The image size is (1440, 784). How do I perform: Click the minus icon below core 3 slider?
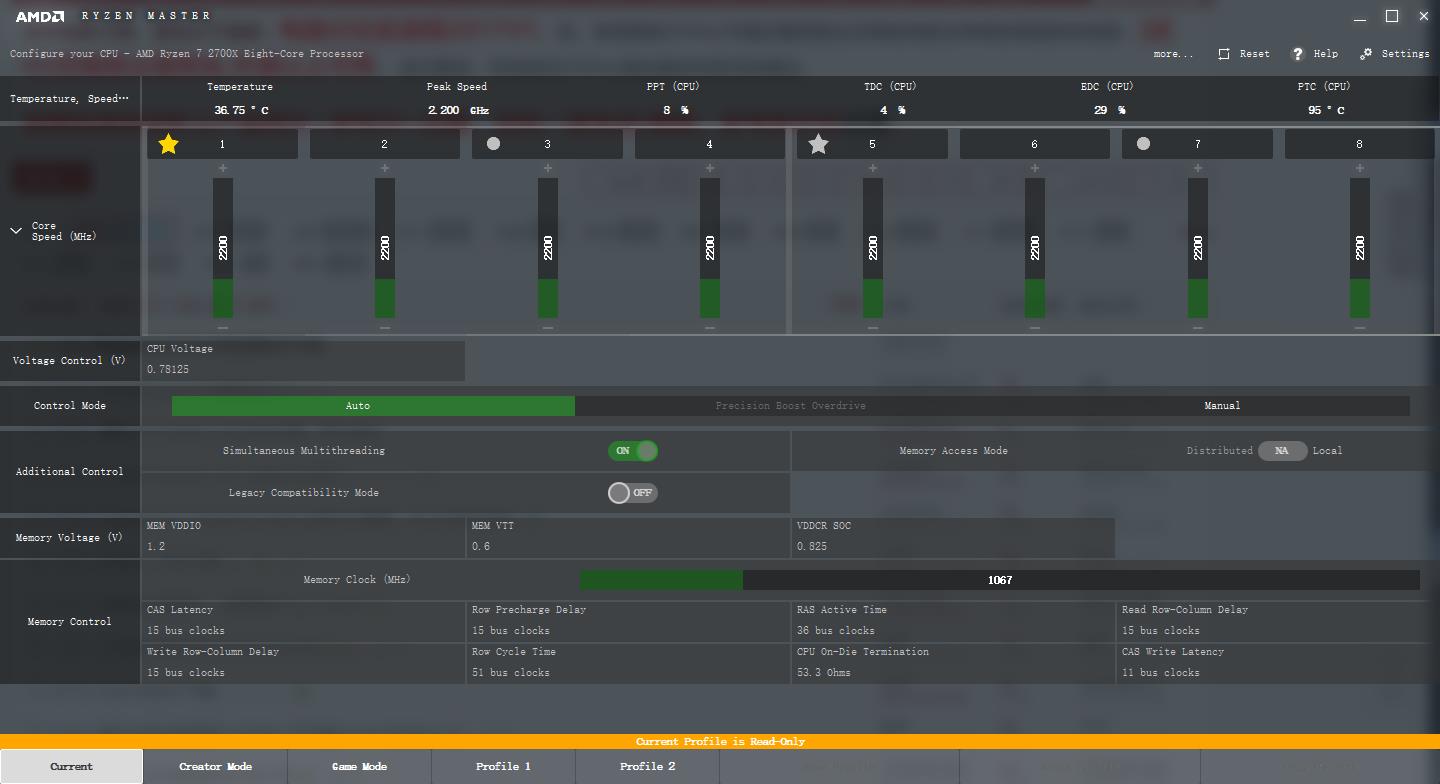[x=548, y=328]
